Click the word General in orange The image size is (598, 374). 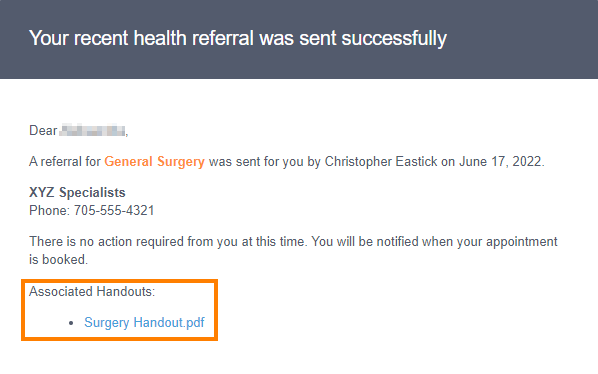click(x=129, y=162)
